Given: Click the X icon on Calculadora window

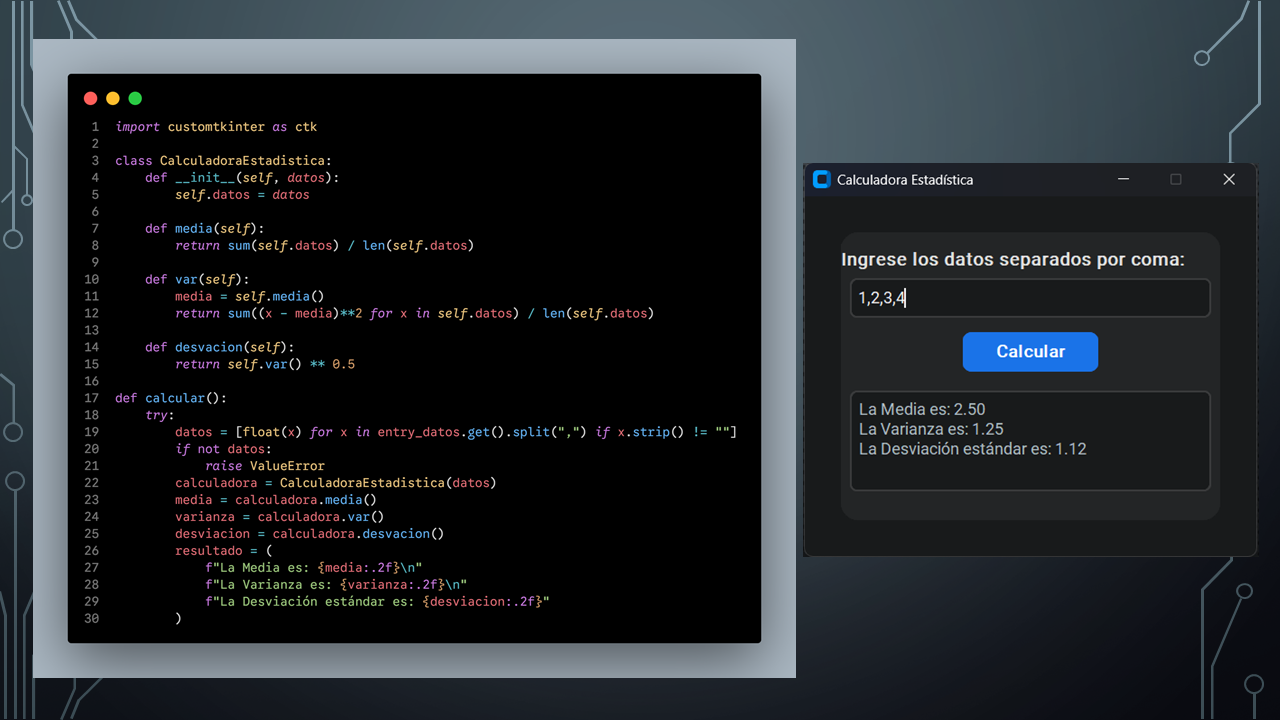Looking at the screenshot, I should (1229, 180).
